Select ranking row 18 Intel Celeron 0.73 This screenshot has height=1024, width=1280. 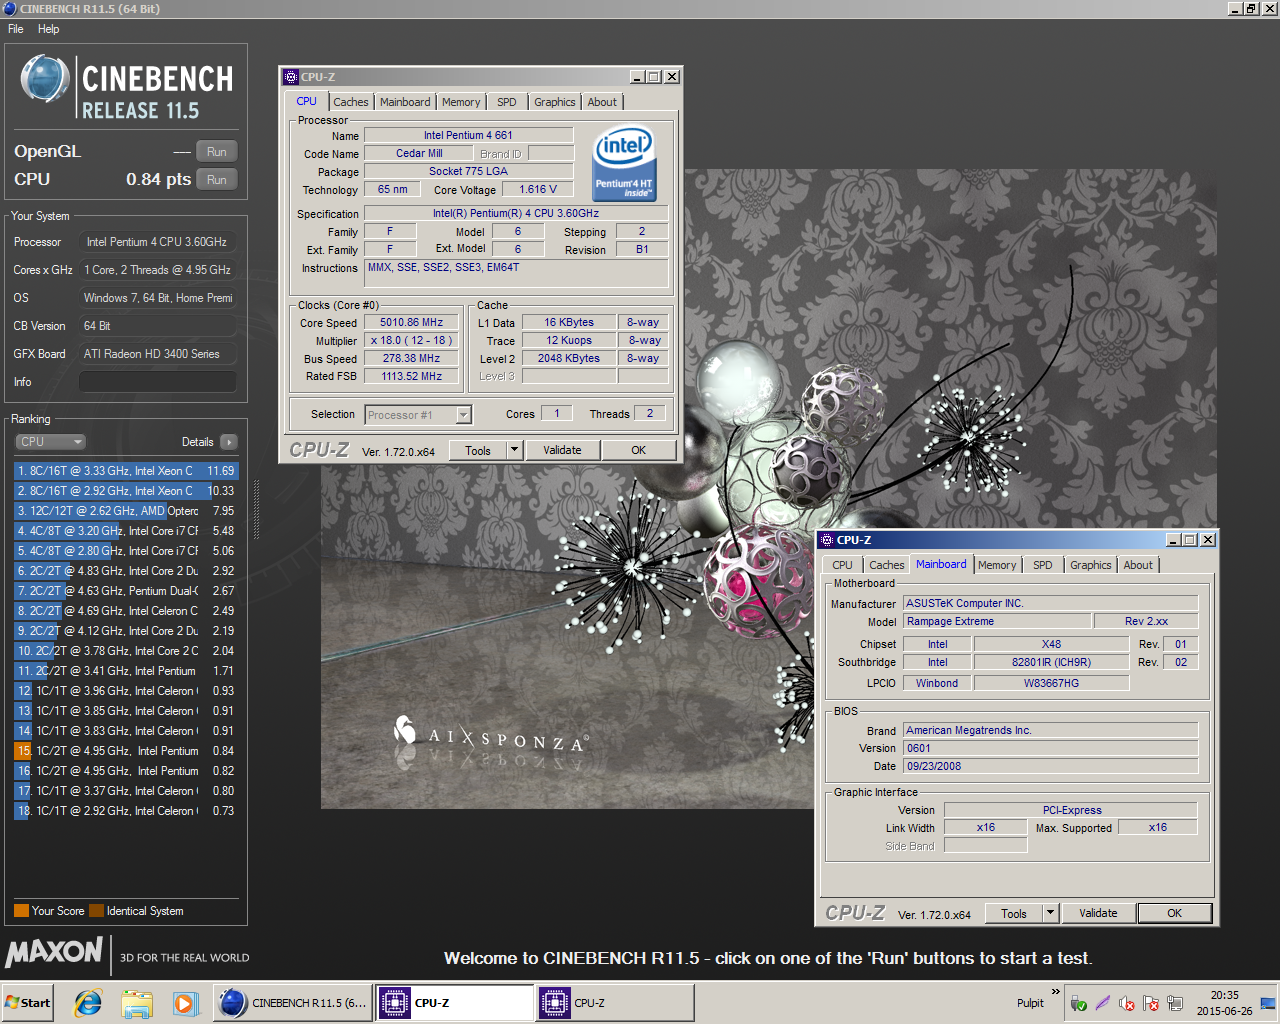click(x=126, y=811)
